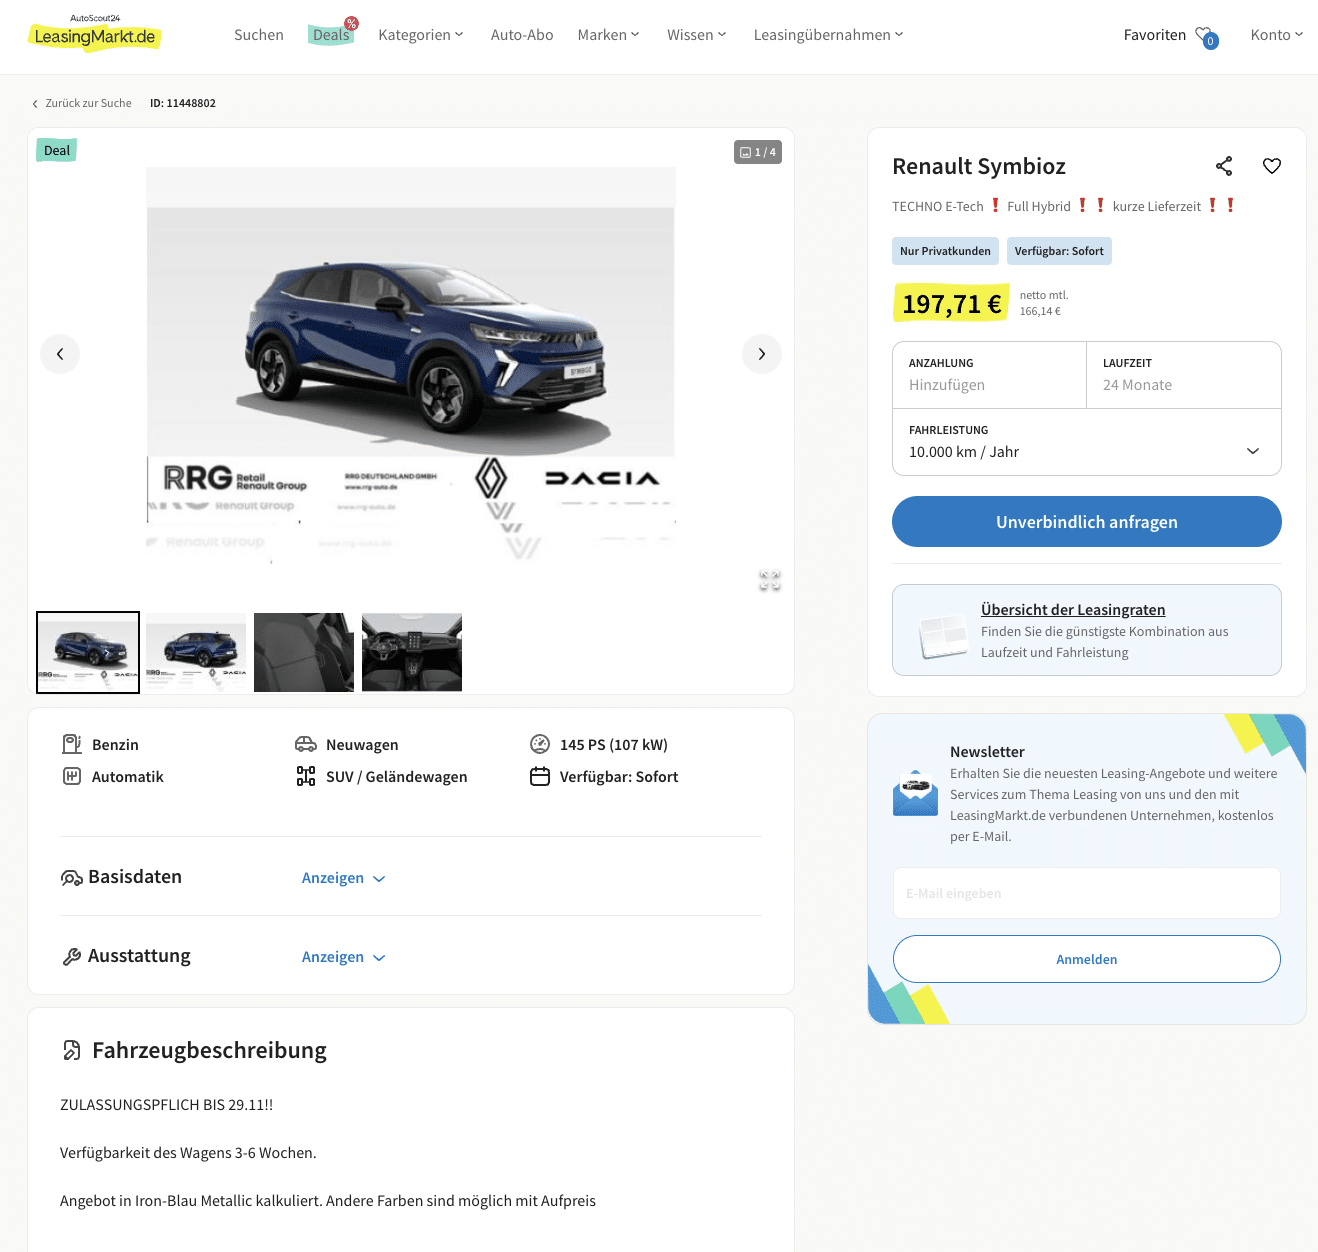This screenshot has width=1318, height=1252.
Task: Click the main car photo
Action: 411,366
